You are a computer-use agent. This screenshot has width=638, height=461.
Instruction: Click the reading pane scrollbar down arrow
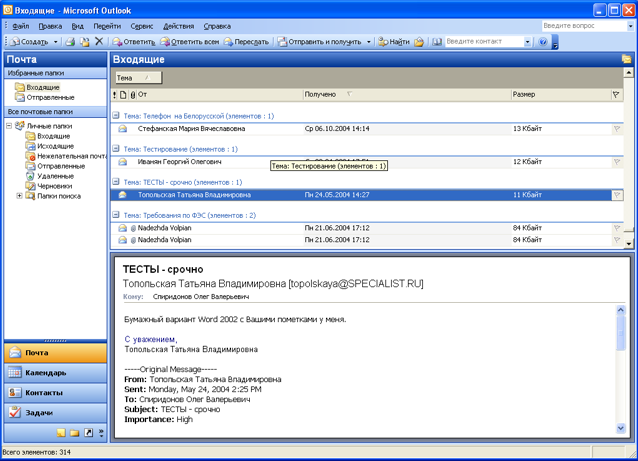621,428
